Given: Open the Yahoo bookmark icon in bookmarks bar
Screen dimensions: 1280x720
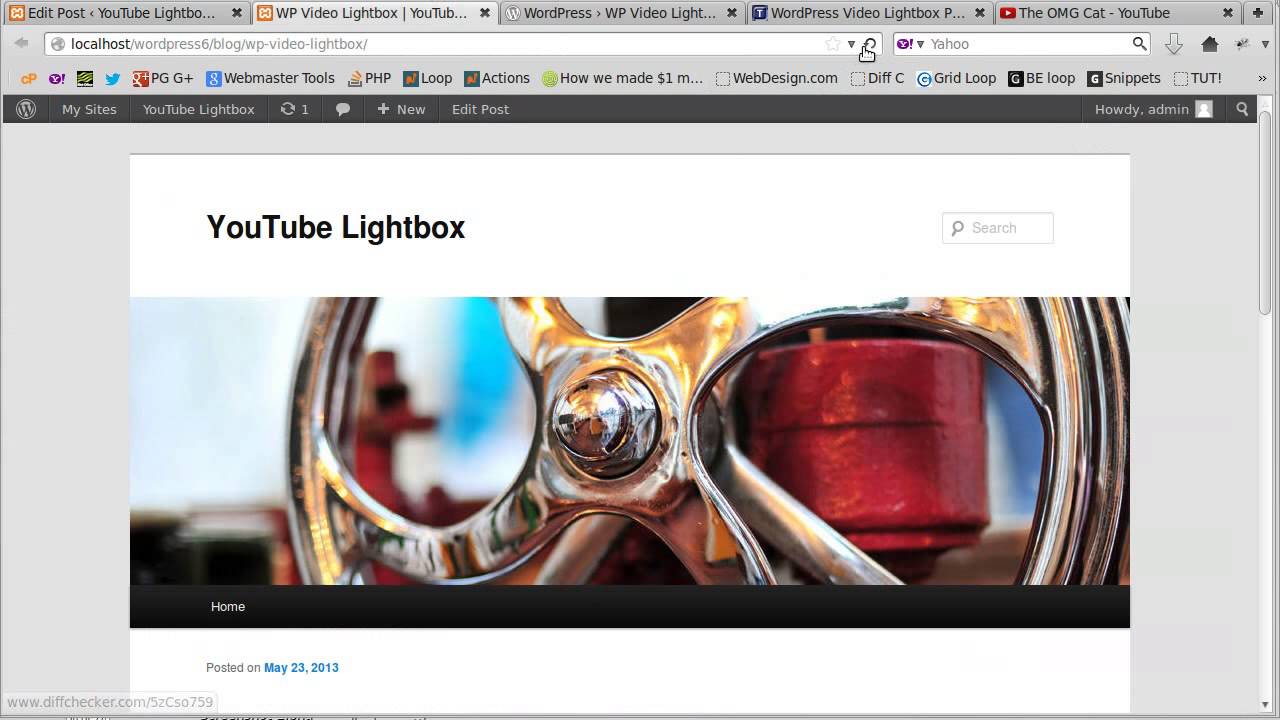Looking at the screenshot, I should tap(57, 78).
